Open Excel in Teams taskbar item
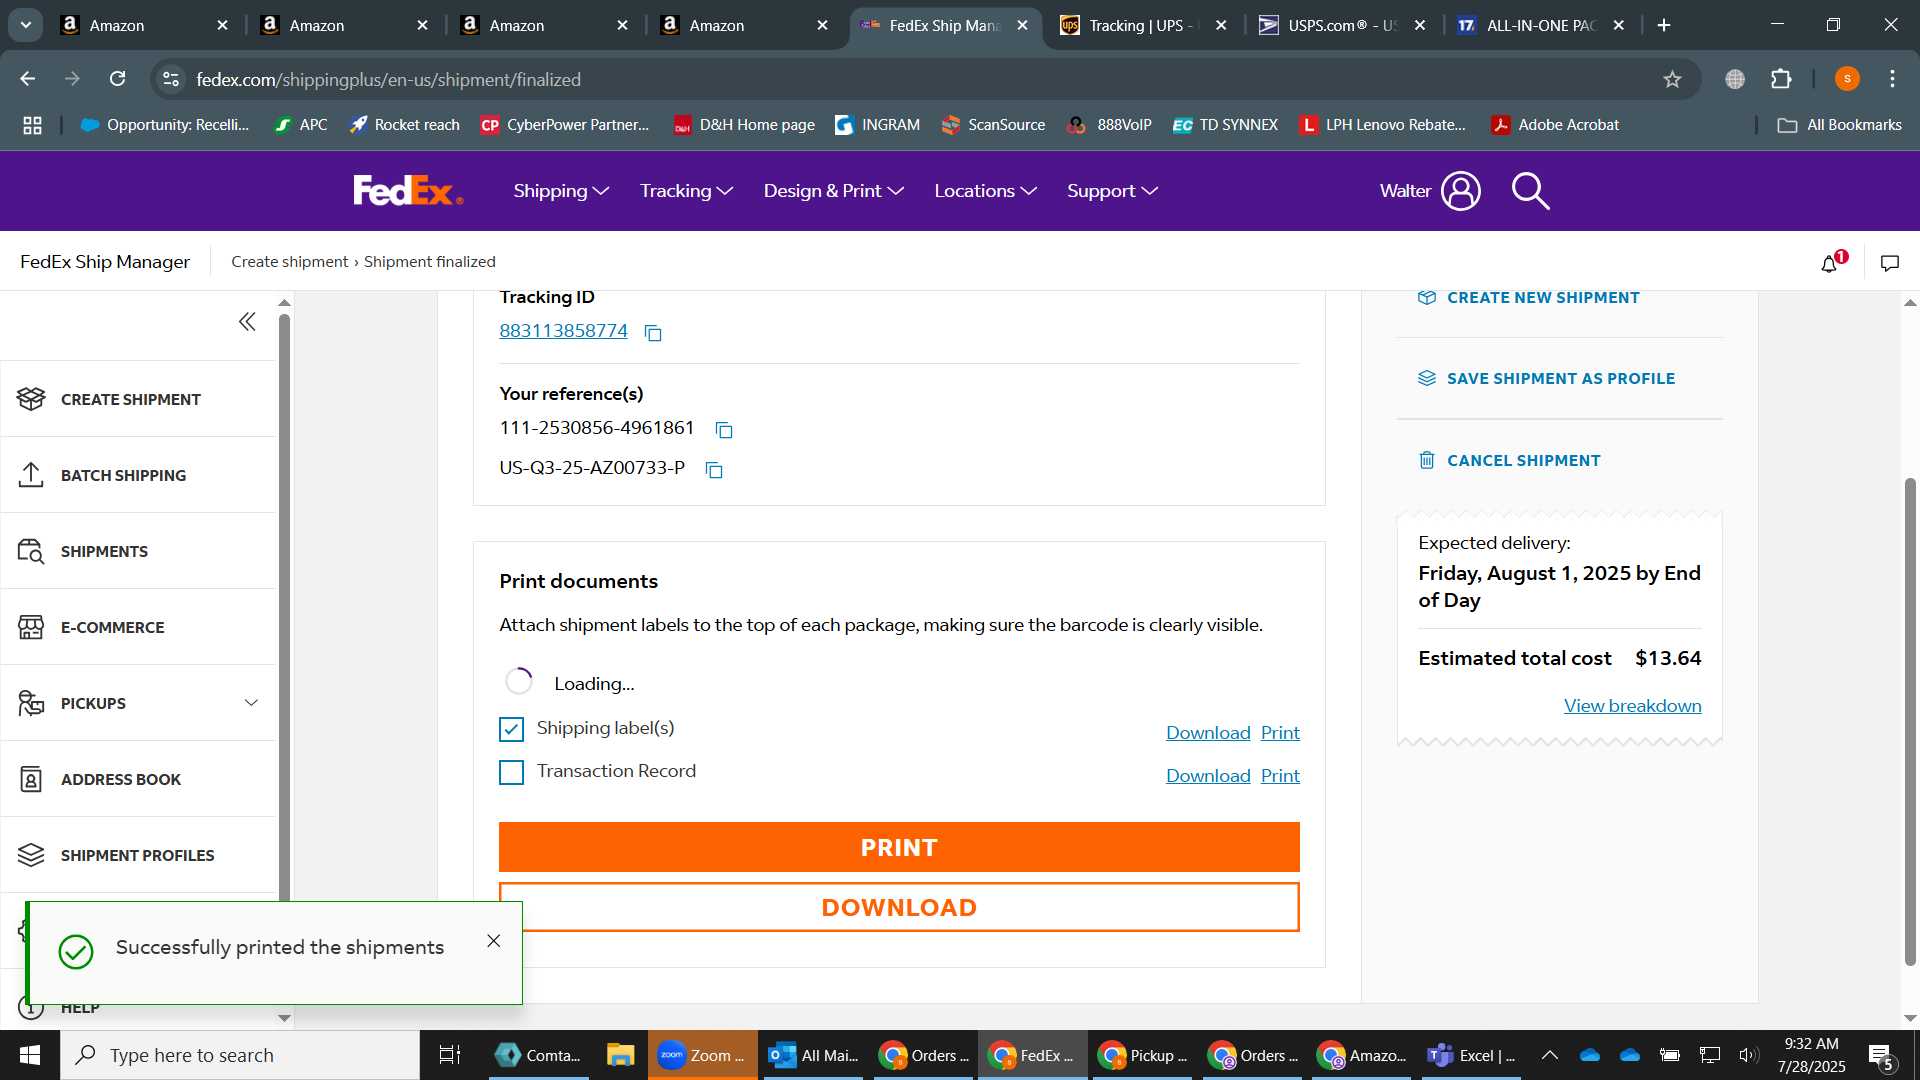Image resolution: width=1920 pixels, height=1080 pixels. [1471, 1055]
